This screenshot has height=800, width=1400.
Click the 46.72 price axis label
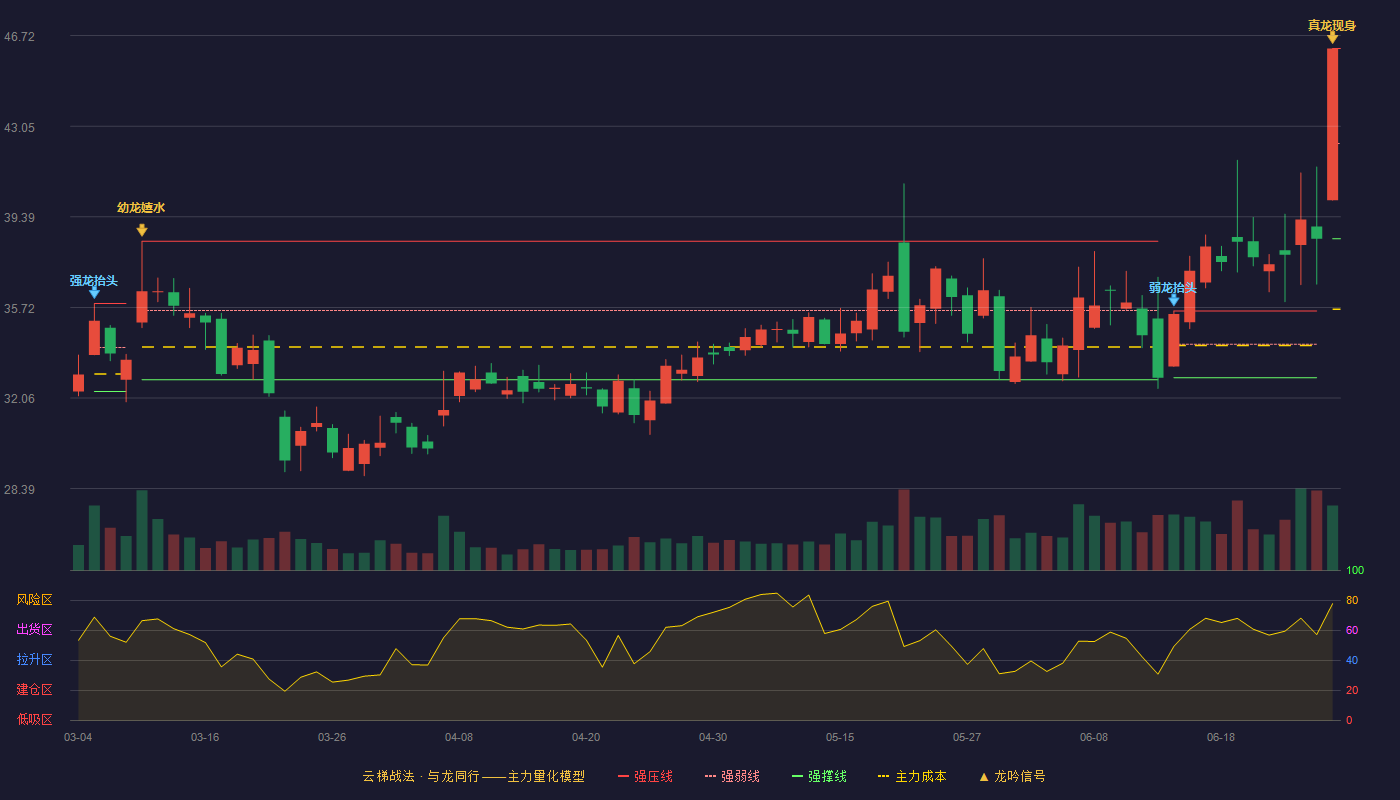click(x=19, y=36)
